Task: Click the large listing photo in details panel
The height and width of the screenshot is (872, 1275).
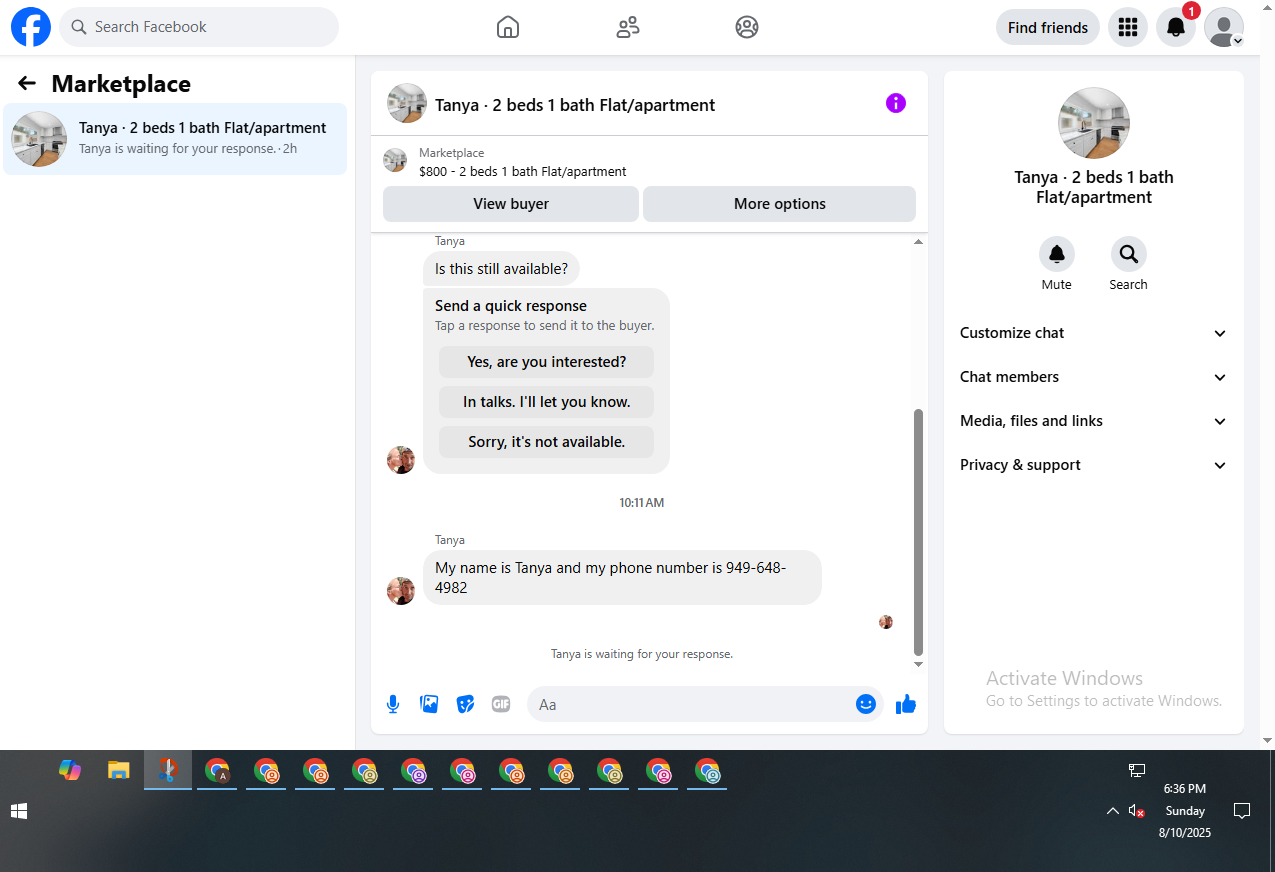Action: coord(1094,123)
